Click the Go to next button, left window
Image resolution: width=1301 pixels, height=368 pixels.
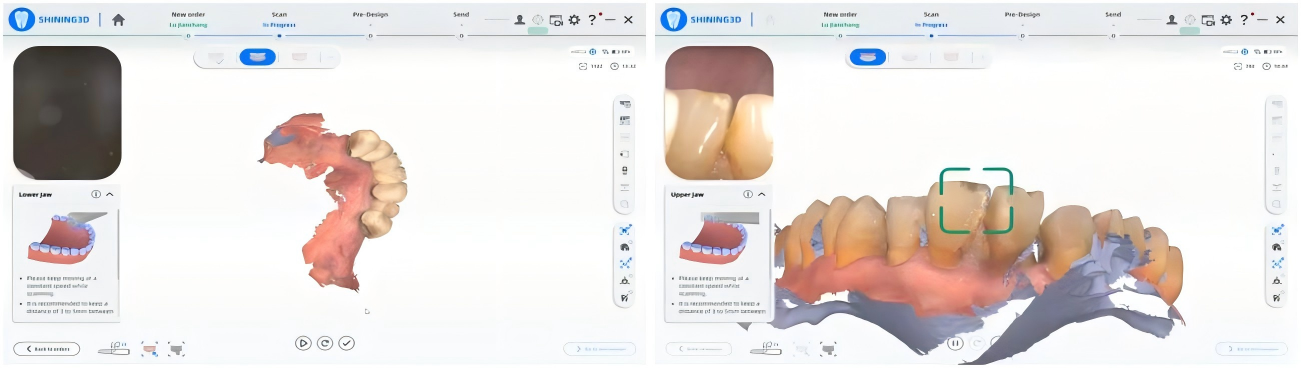coord(599,348)
